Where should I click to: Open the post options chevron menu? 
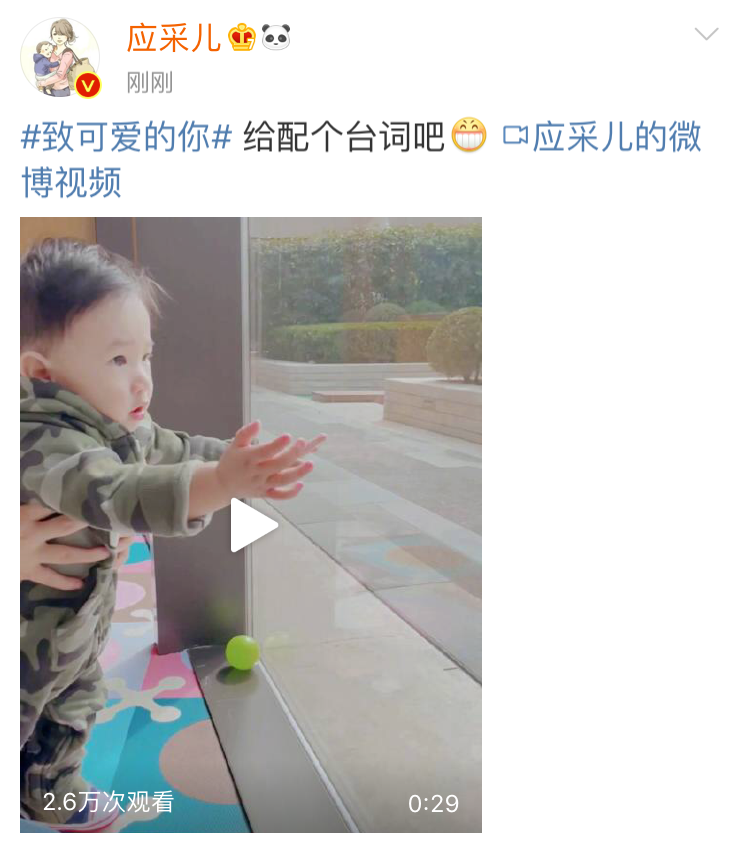(x=706, y=34)
